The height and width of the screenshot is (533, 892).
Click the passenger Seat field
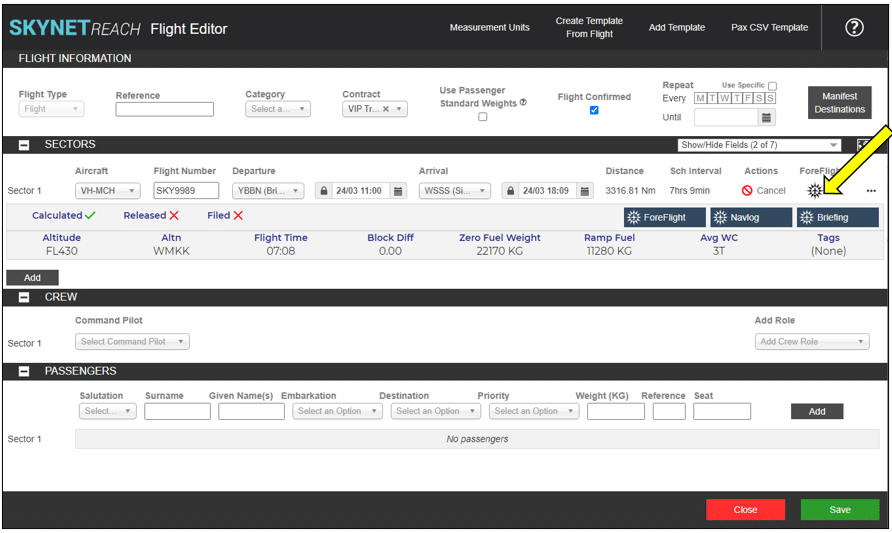722,411
